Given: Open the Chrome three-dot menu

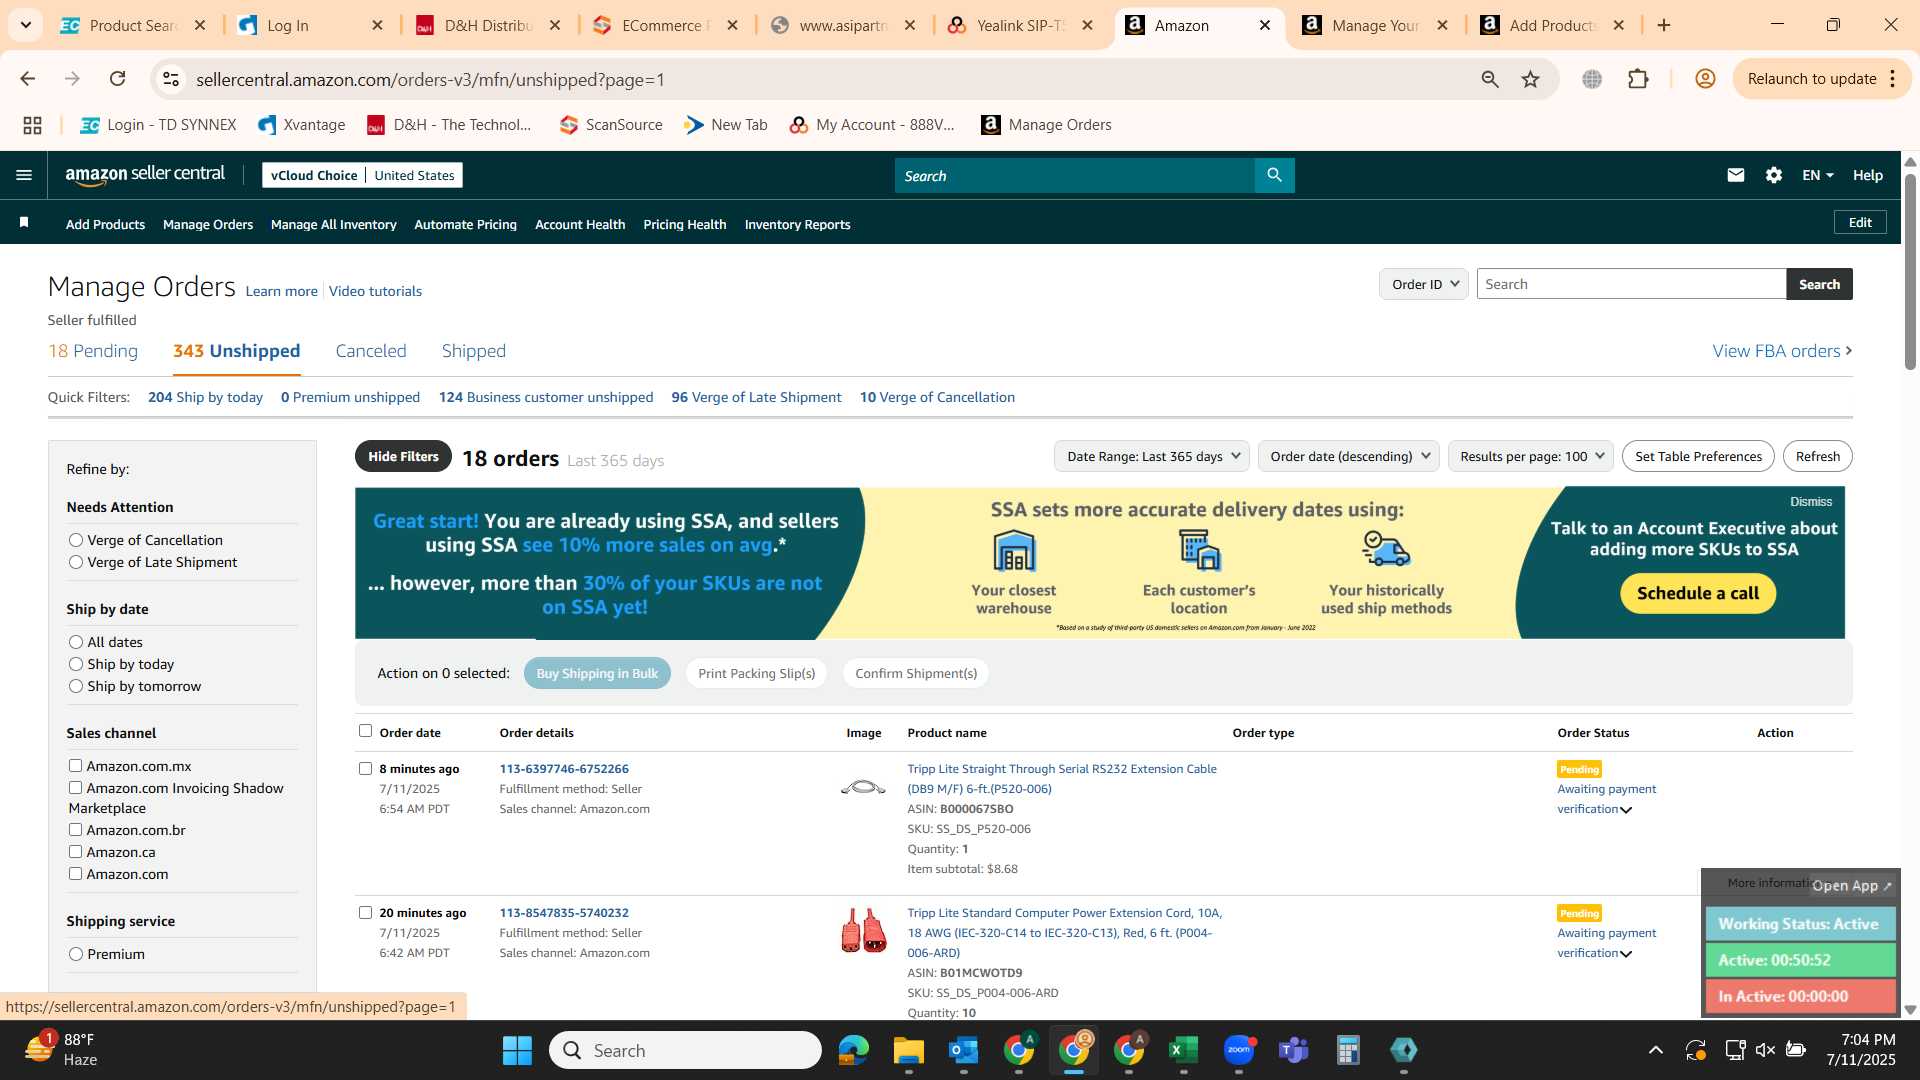Looking at the screenshot, I should pos(1893,79).
